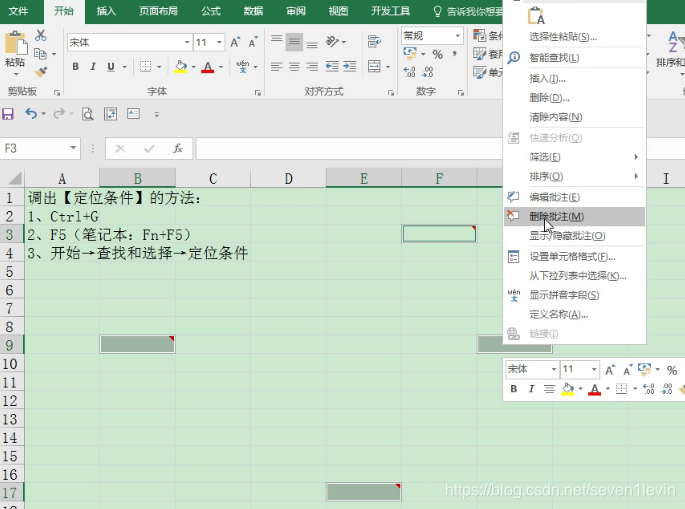Screen dimensions: 685x509
Task: Select row 5 header
Action: point(10,272)
